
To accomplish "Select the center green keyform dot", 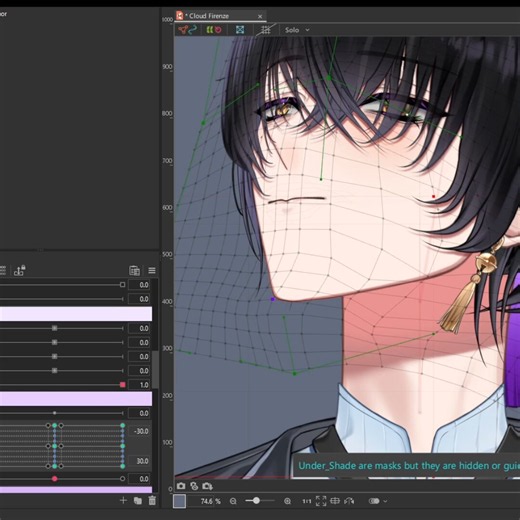I will tap(55, 446).
